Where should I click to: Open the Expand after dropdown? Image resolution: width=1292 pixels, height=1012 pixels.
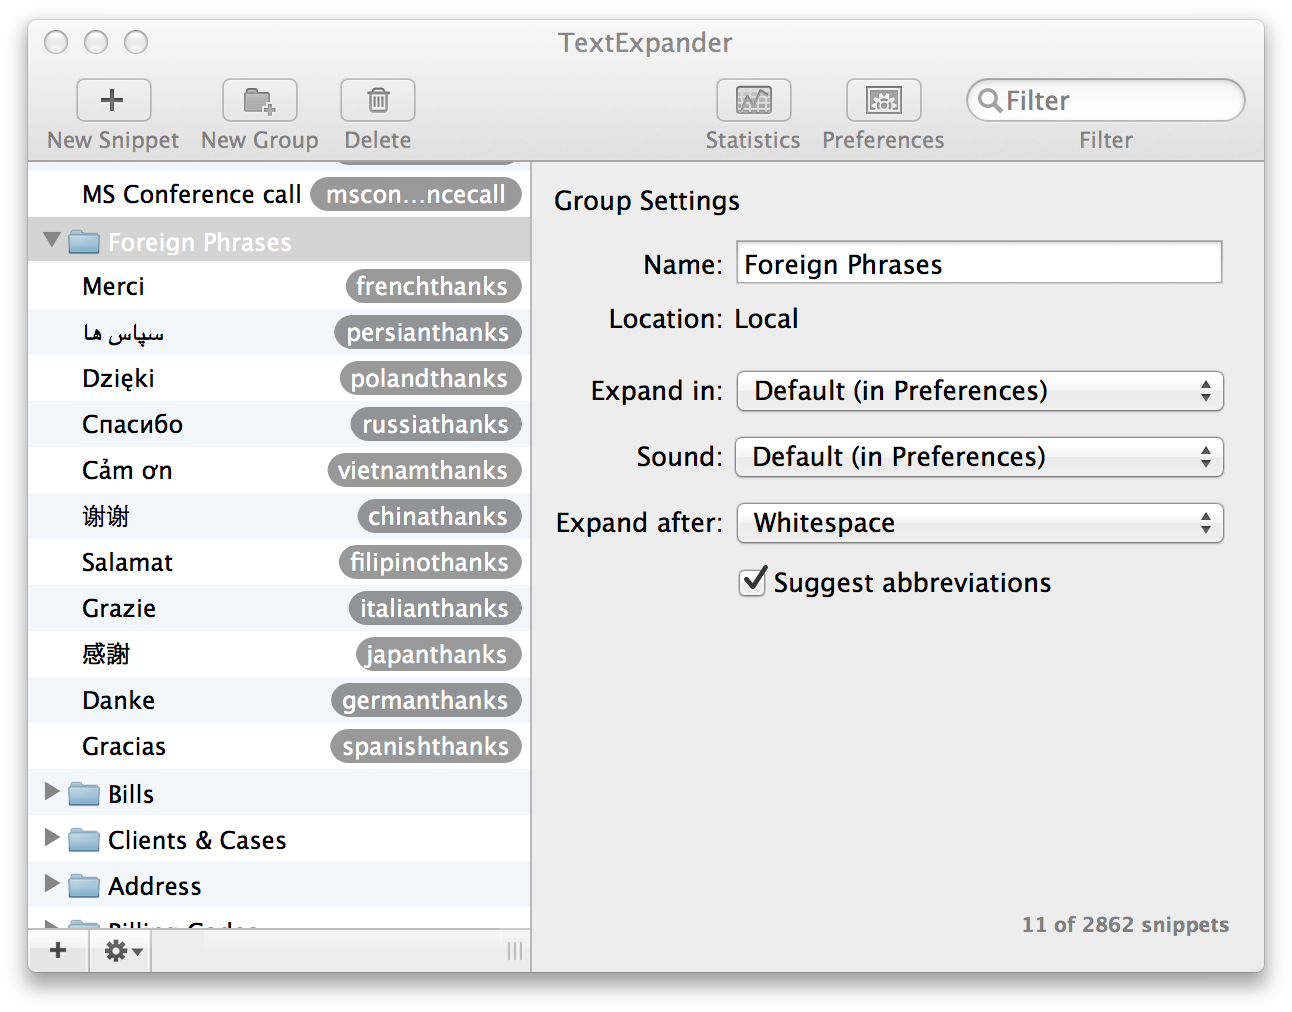980,523
